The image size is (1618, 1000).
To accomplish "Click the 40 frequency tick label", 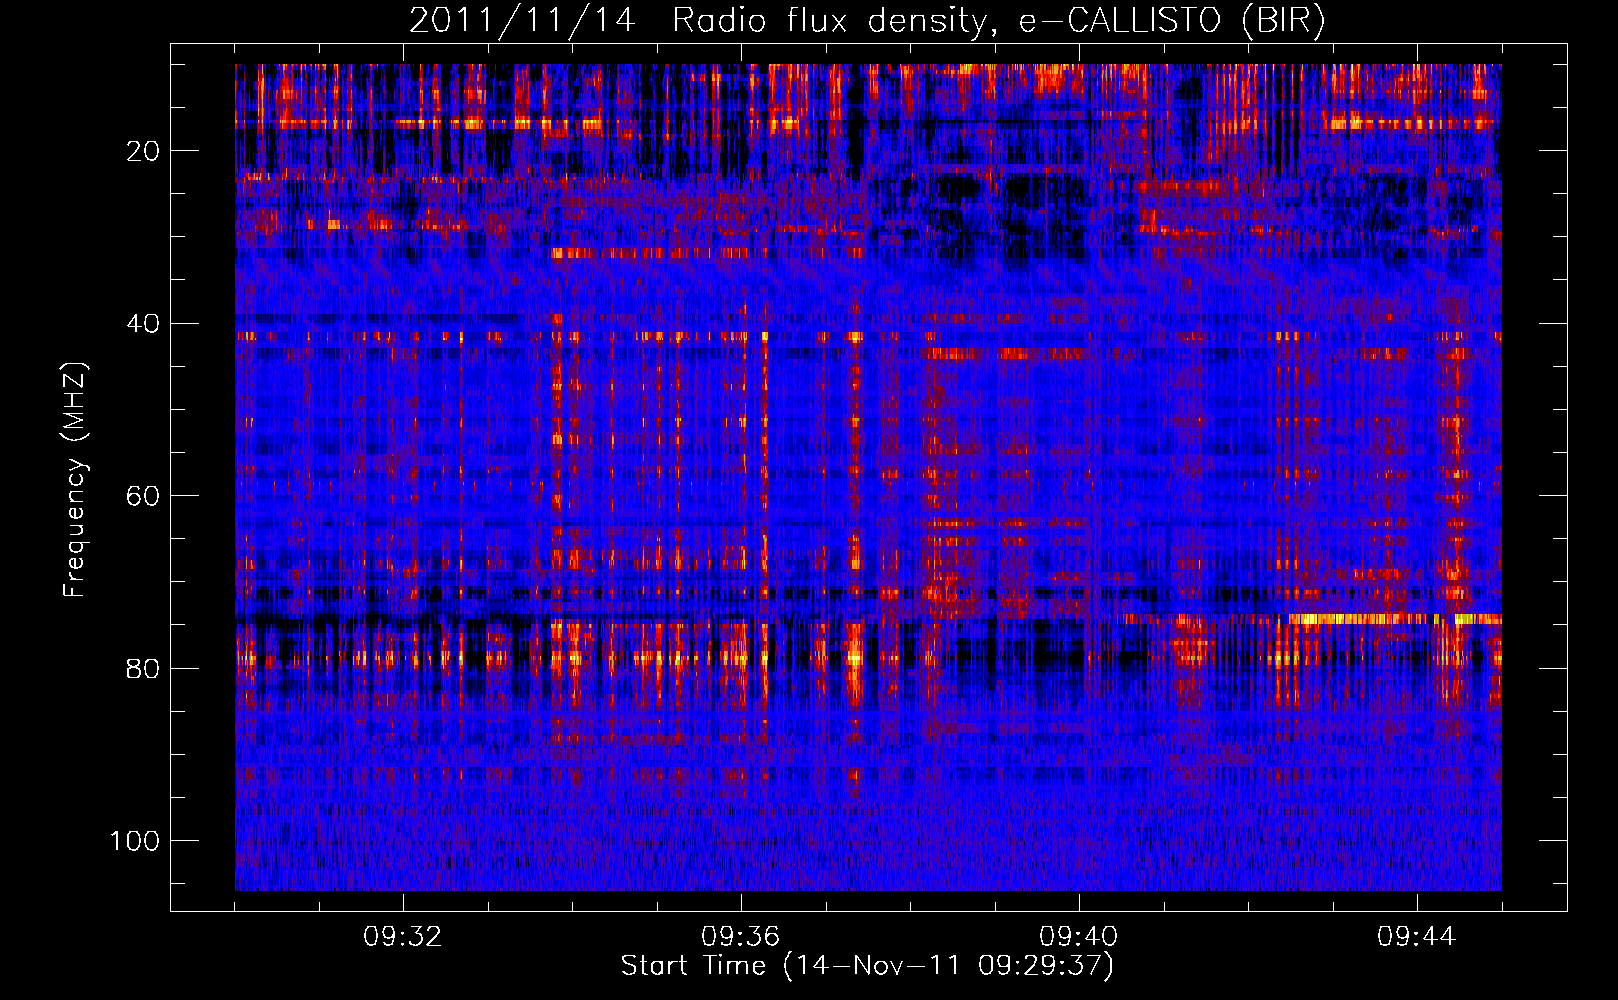I will pos(144,324).
